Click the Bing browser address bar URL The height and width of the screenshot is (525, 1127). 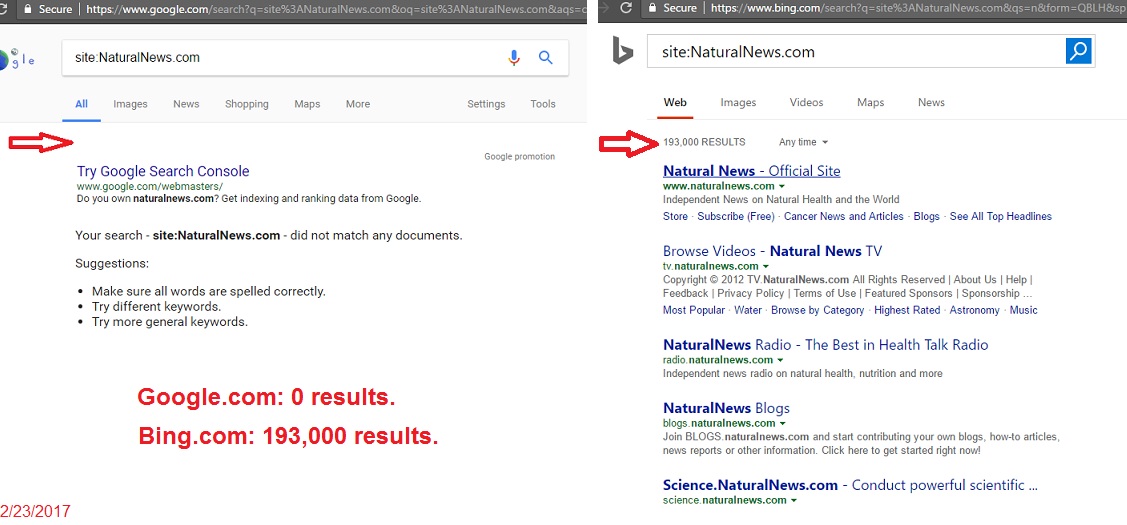point(919,9)
